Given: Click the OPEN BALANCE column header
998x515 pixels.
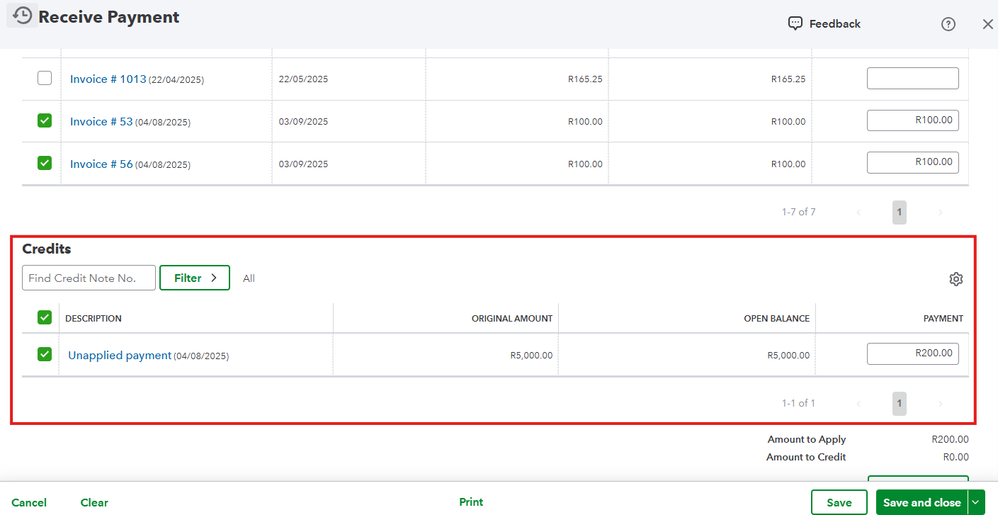Looking at the screenshot, I should click(x=777, y=318).
